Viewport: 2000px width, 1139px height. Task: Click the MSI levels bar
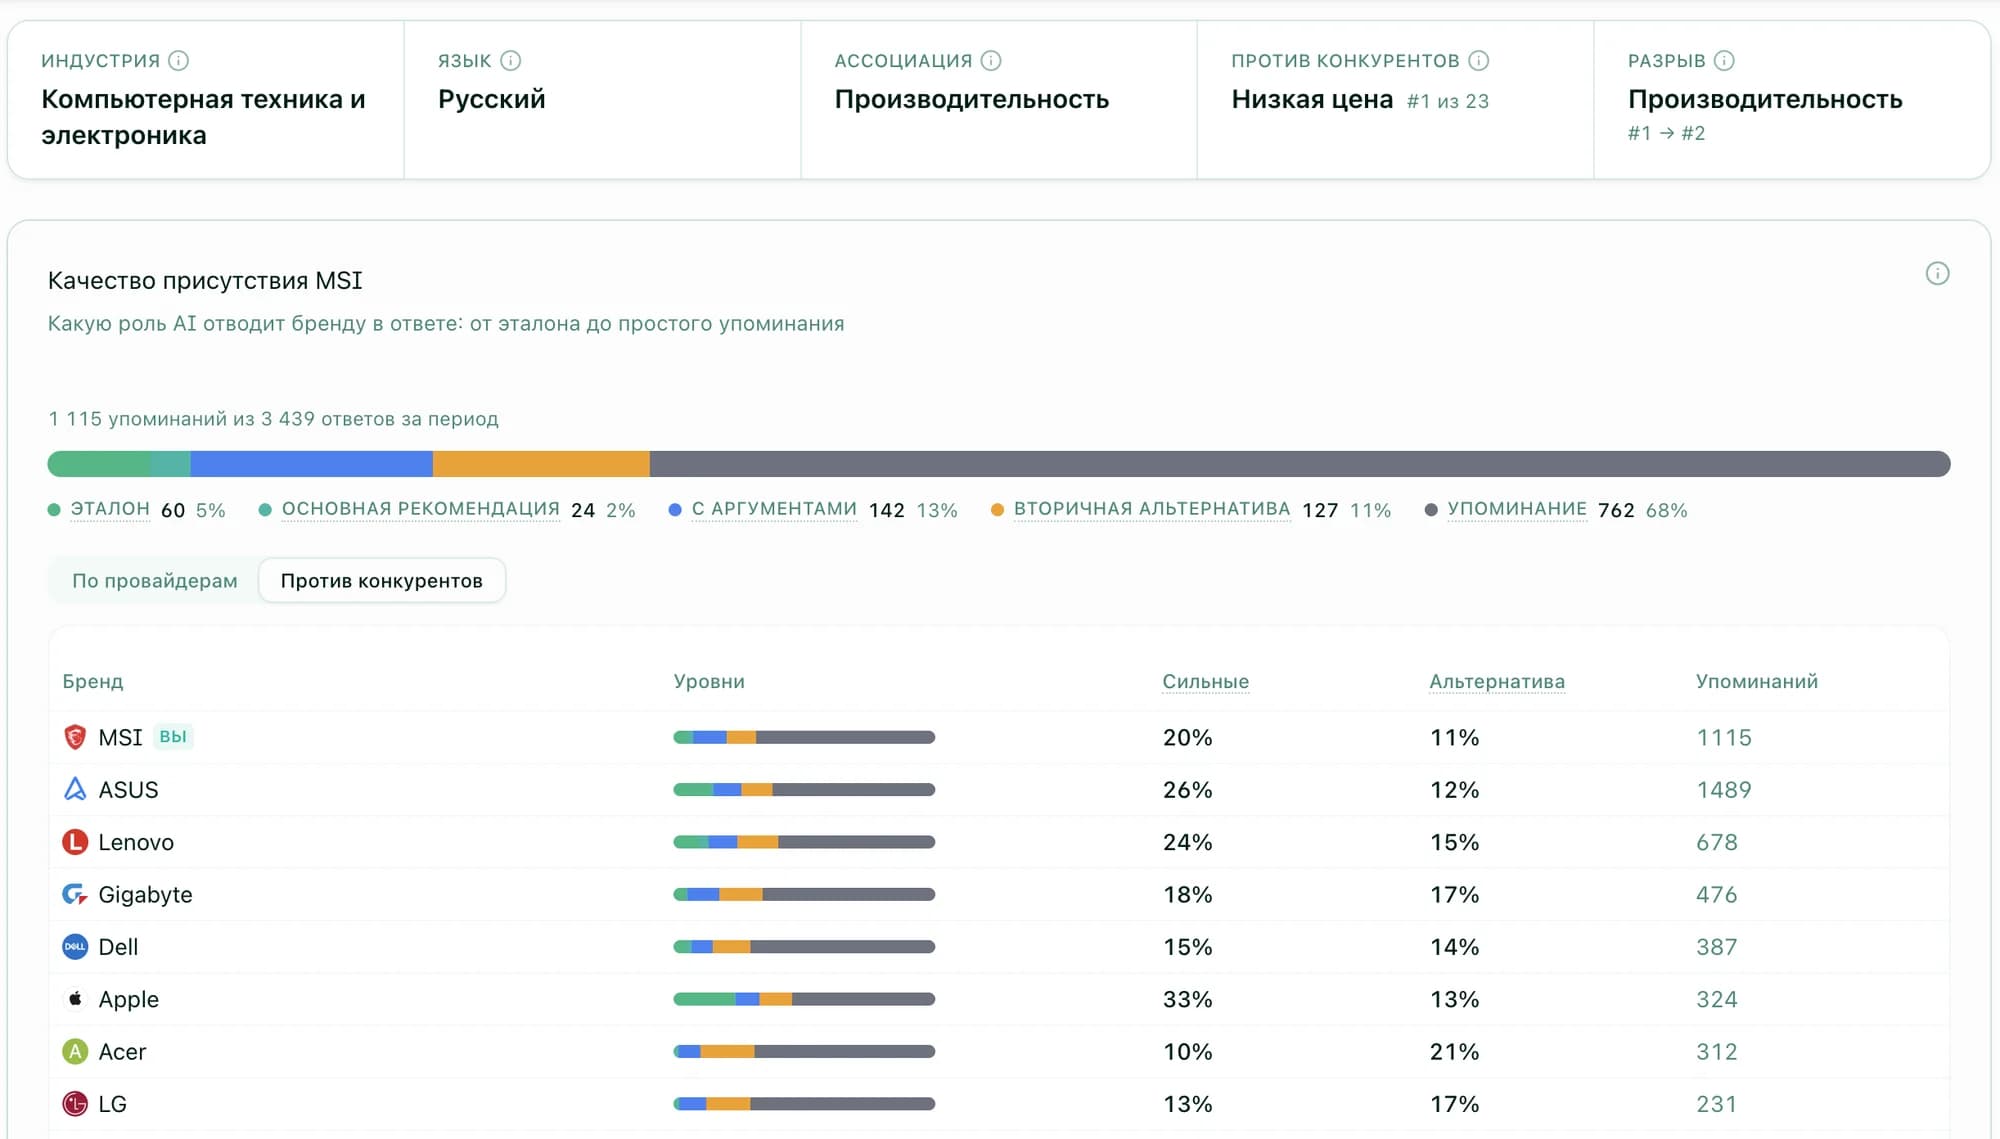pos(804,737)
